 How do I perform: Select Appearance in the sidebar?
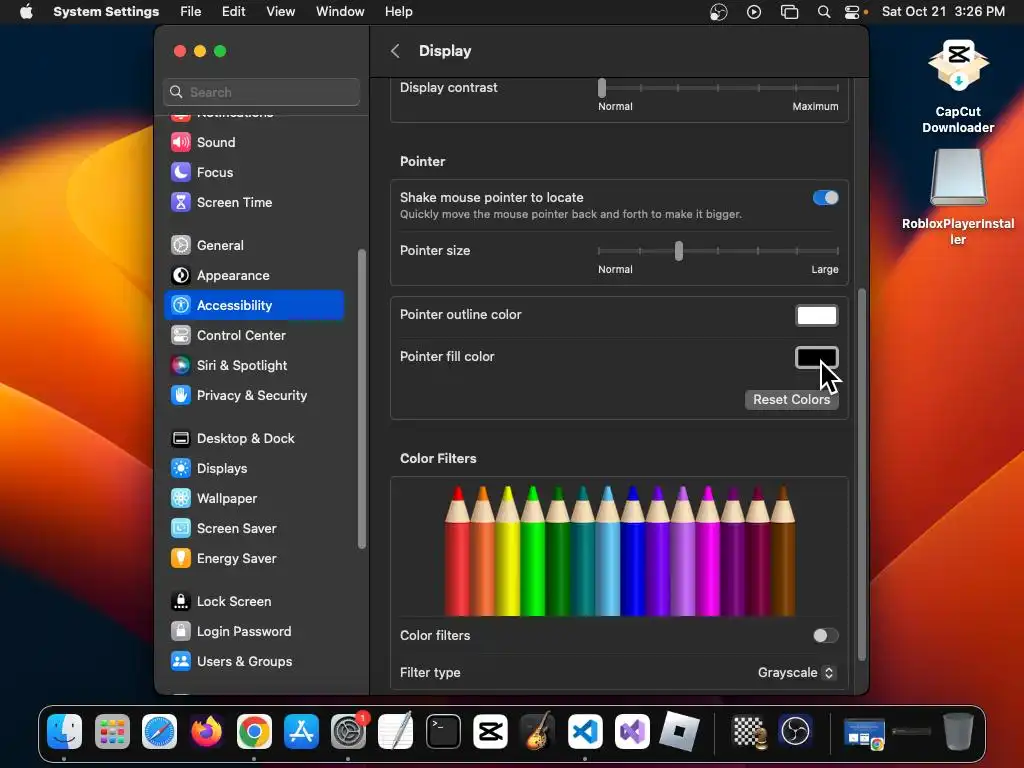click(x=254, y=276)
